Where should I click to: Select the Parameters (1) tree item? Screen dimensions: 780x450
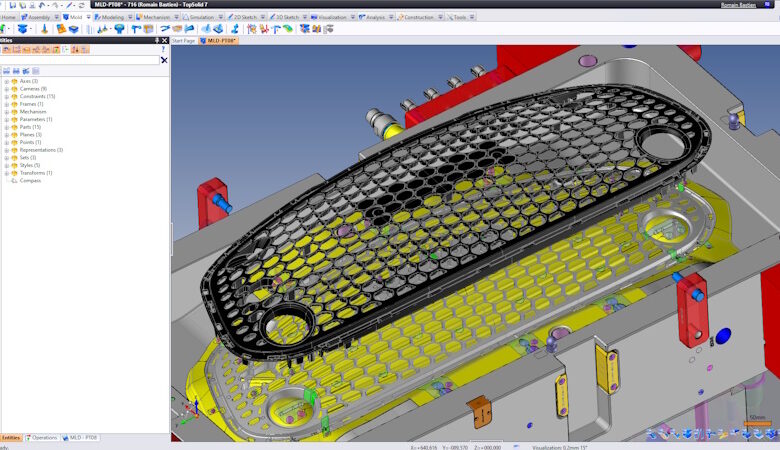point(36,119)
